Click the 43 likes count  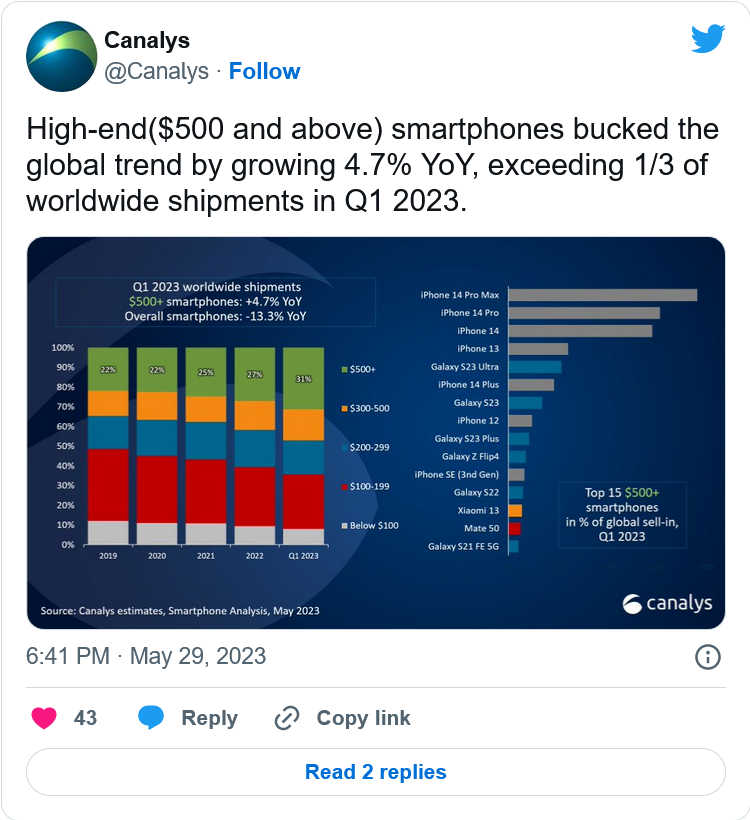click(x=85, y=718)
